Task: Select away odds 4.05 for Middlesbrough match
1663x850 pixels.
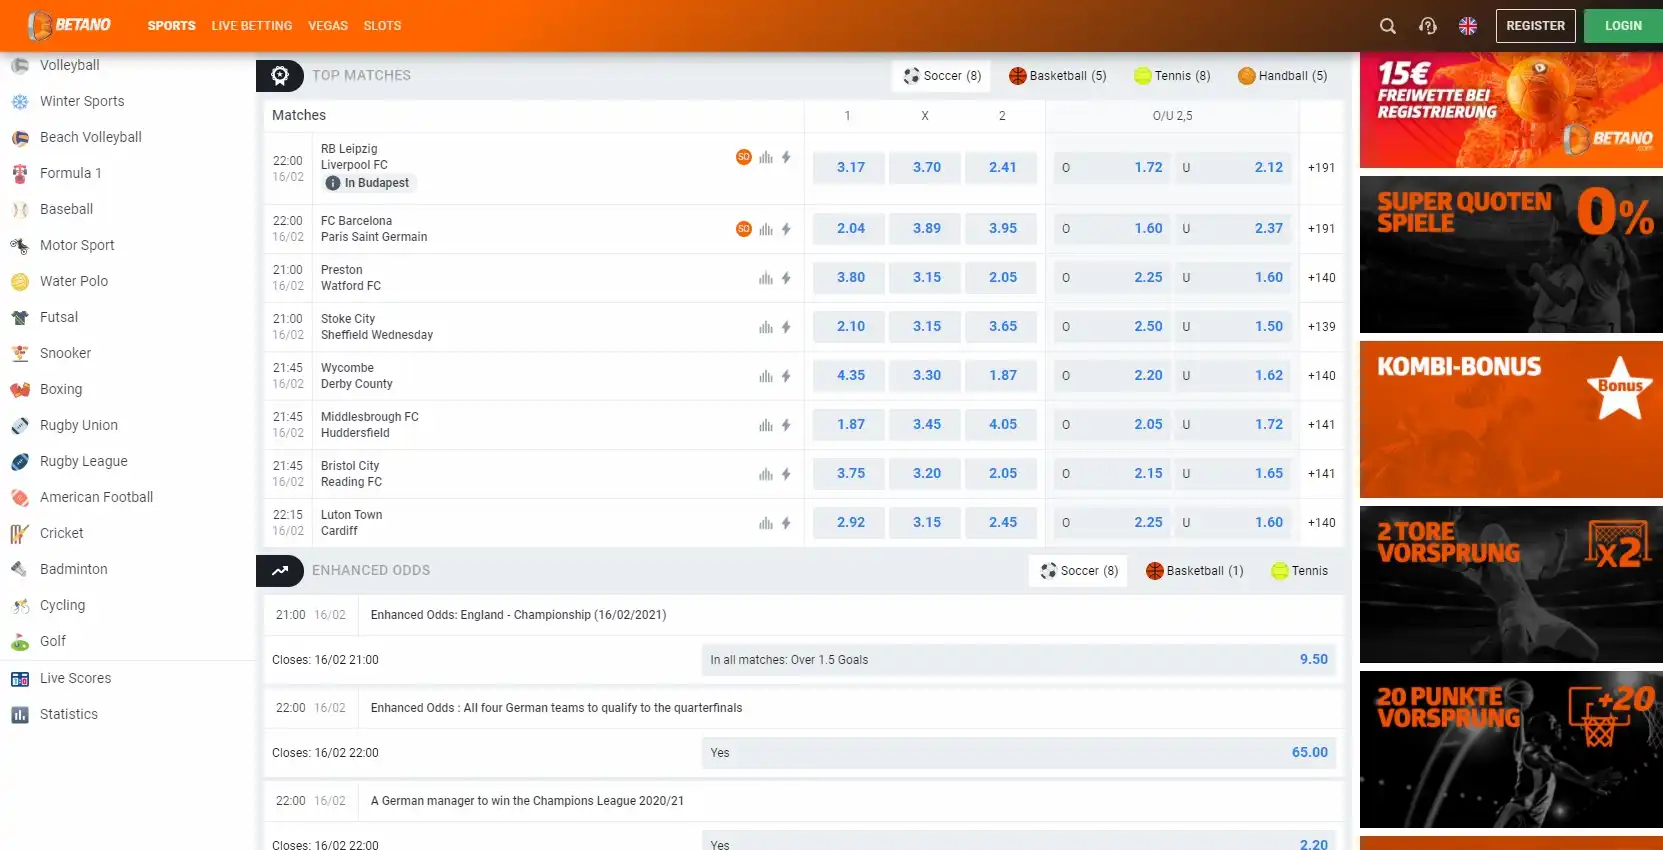Action: 1001,425
